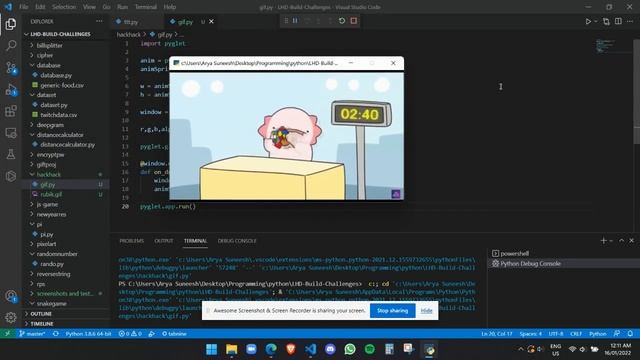
Task: Click the master branch in status bar
Action: (x=32, y=333)
